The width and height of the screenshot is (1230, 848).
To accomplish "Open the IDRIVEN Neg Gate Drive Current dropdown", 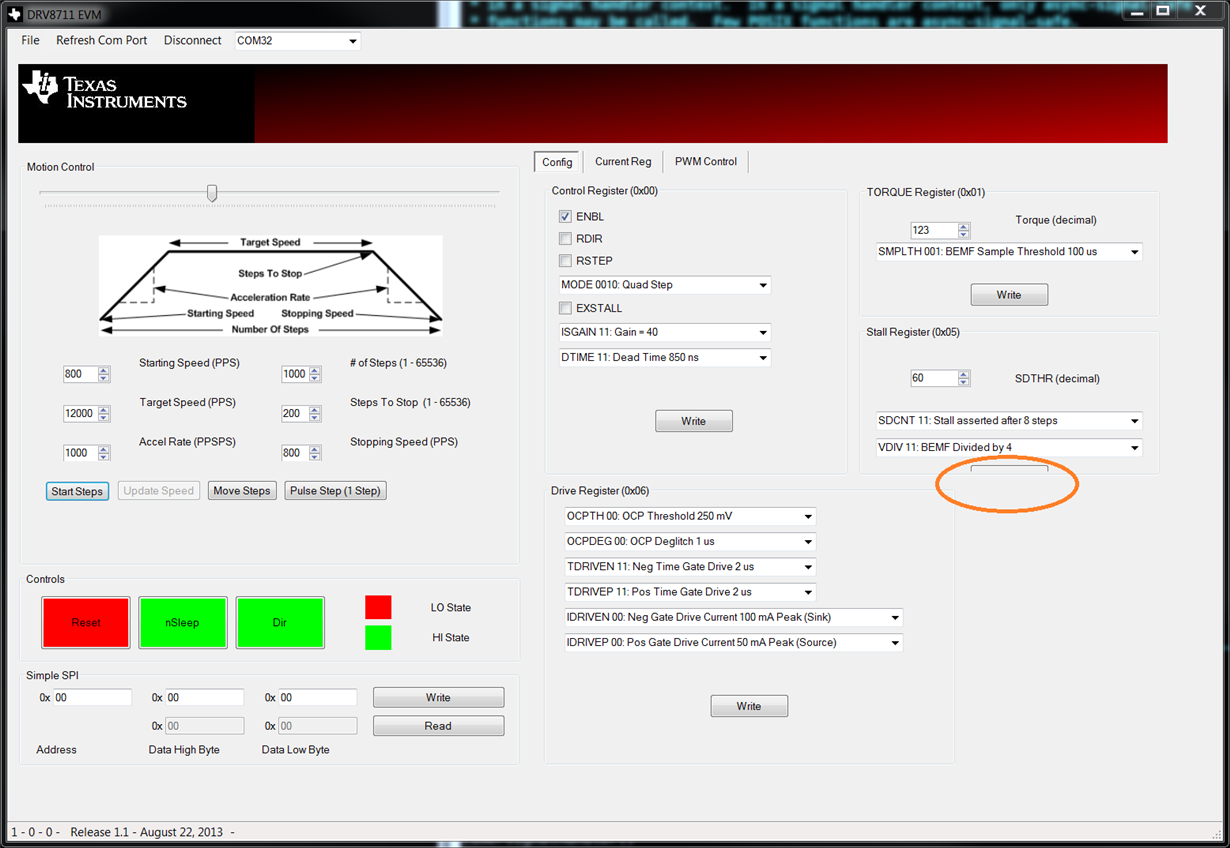I will pyautogui.click(x=734, y=617).
